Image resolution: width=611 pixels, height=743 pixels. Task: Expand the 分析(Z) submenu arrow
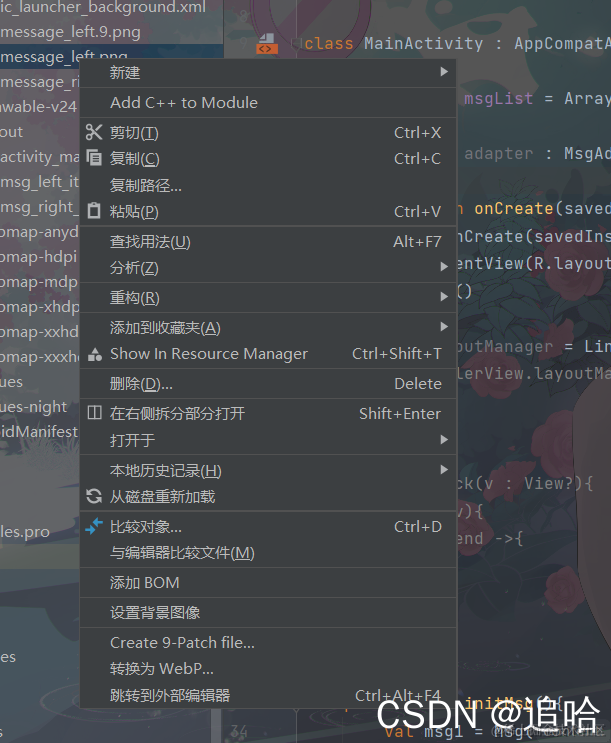point(444,267)
